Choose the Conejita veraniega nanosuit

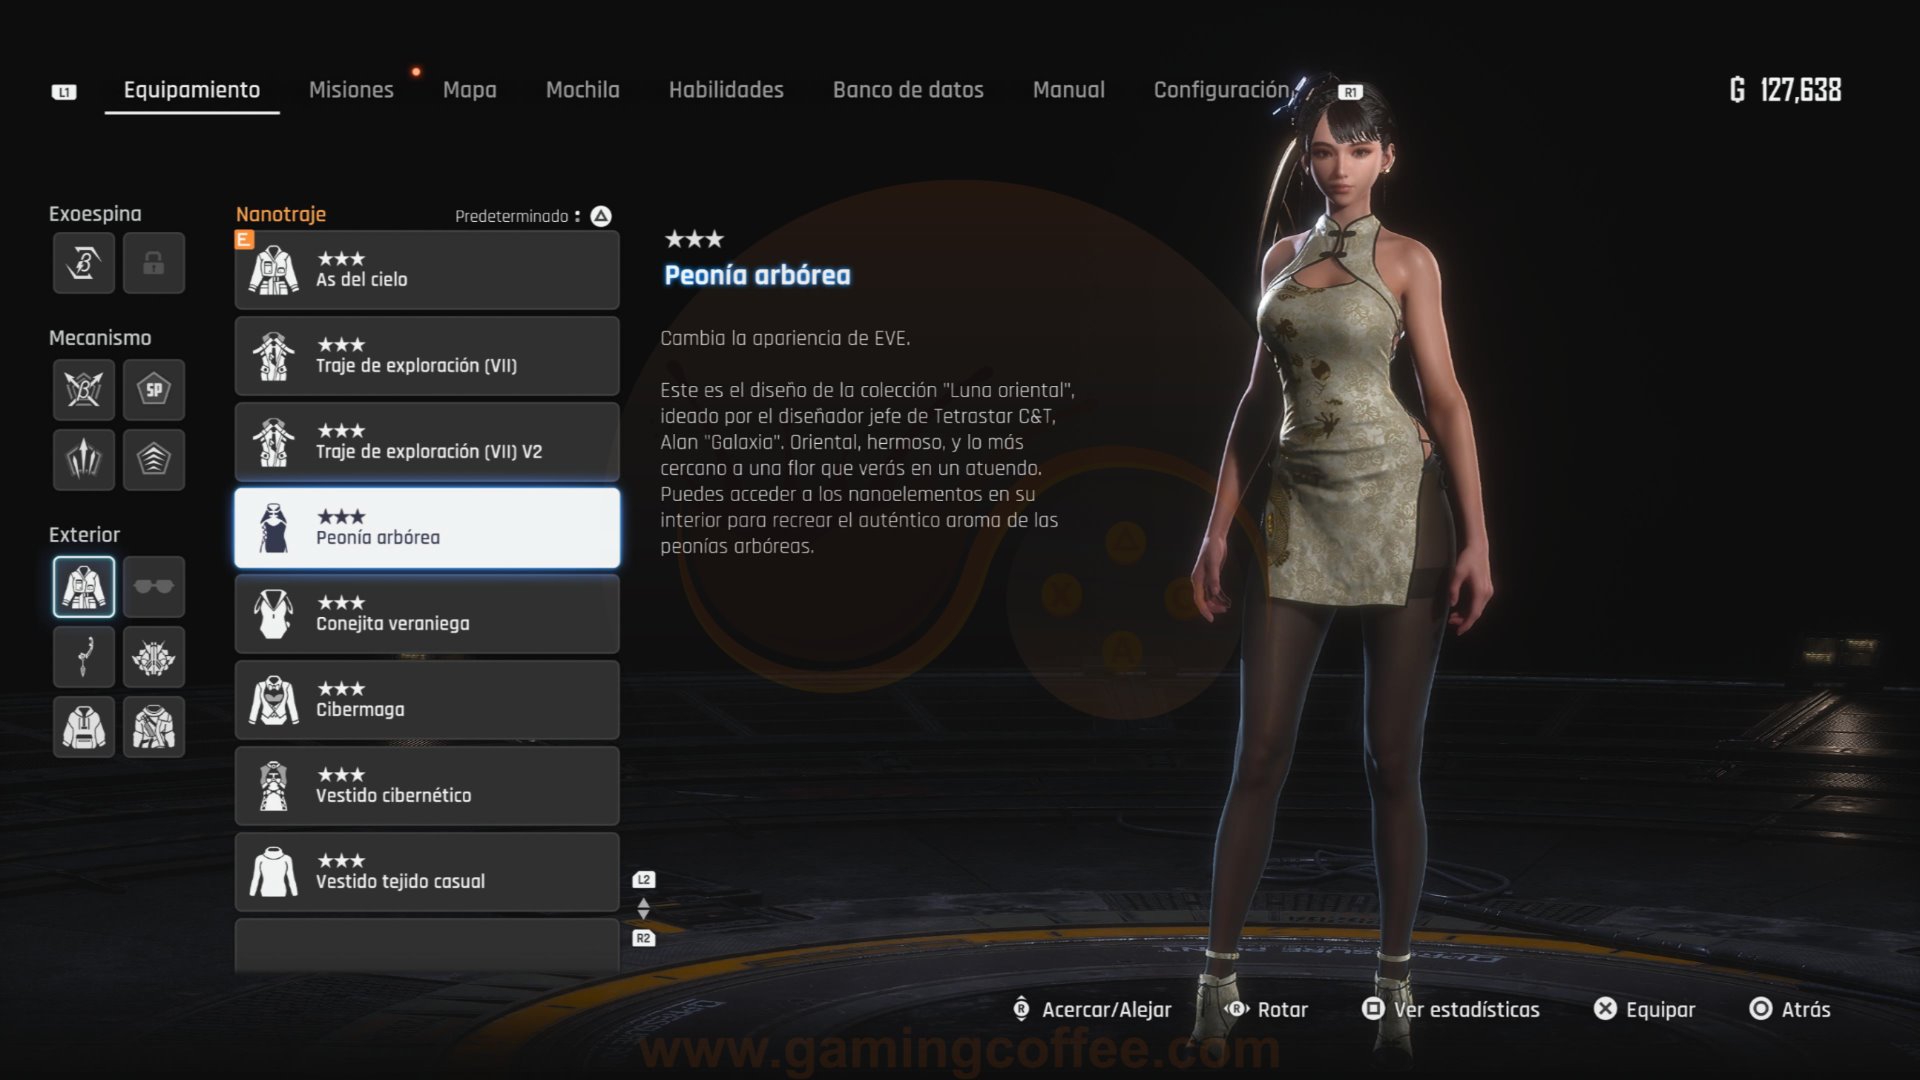[x=427, y=614]
